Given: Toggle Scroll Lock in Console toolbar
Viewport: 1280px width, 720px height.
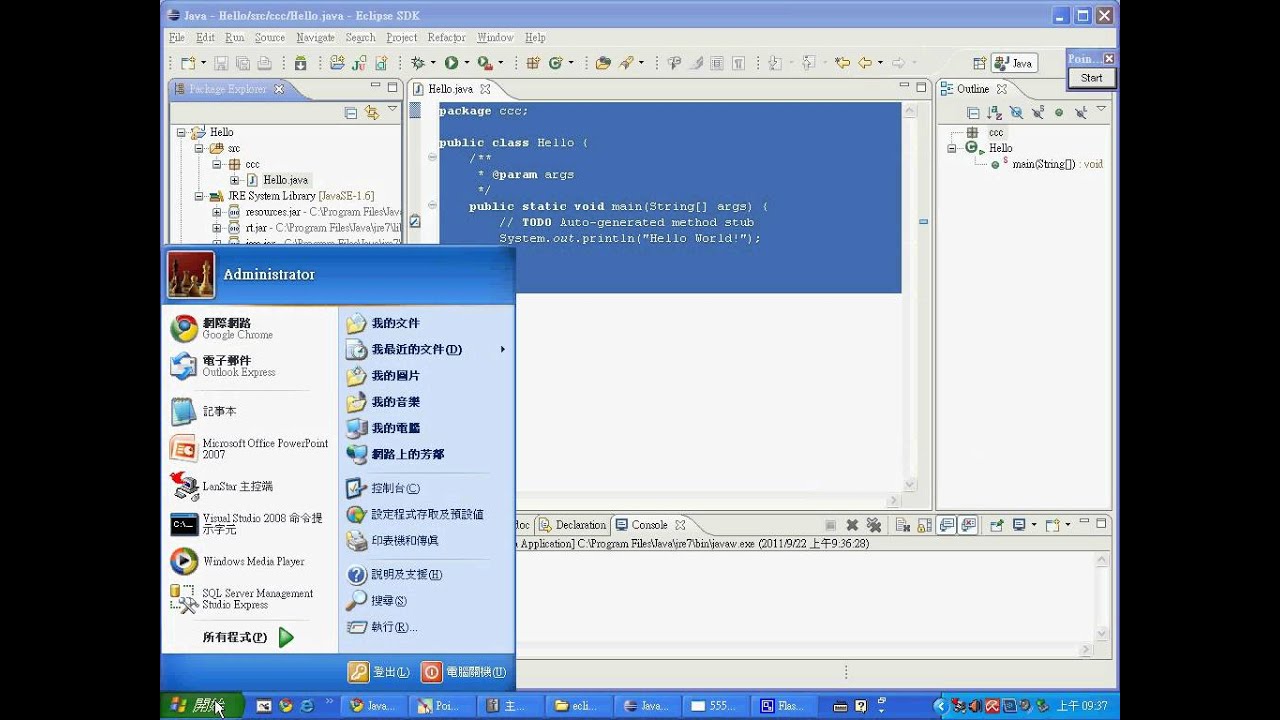Looking at the screenshot, I should pos(923,524).
